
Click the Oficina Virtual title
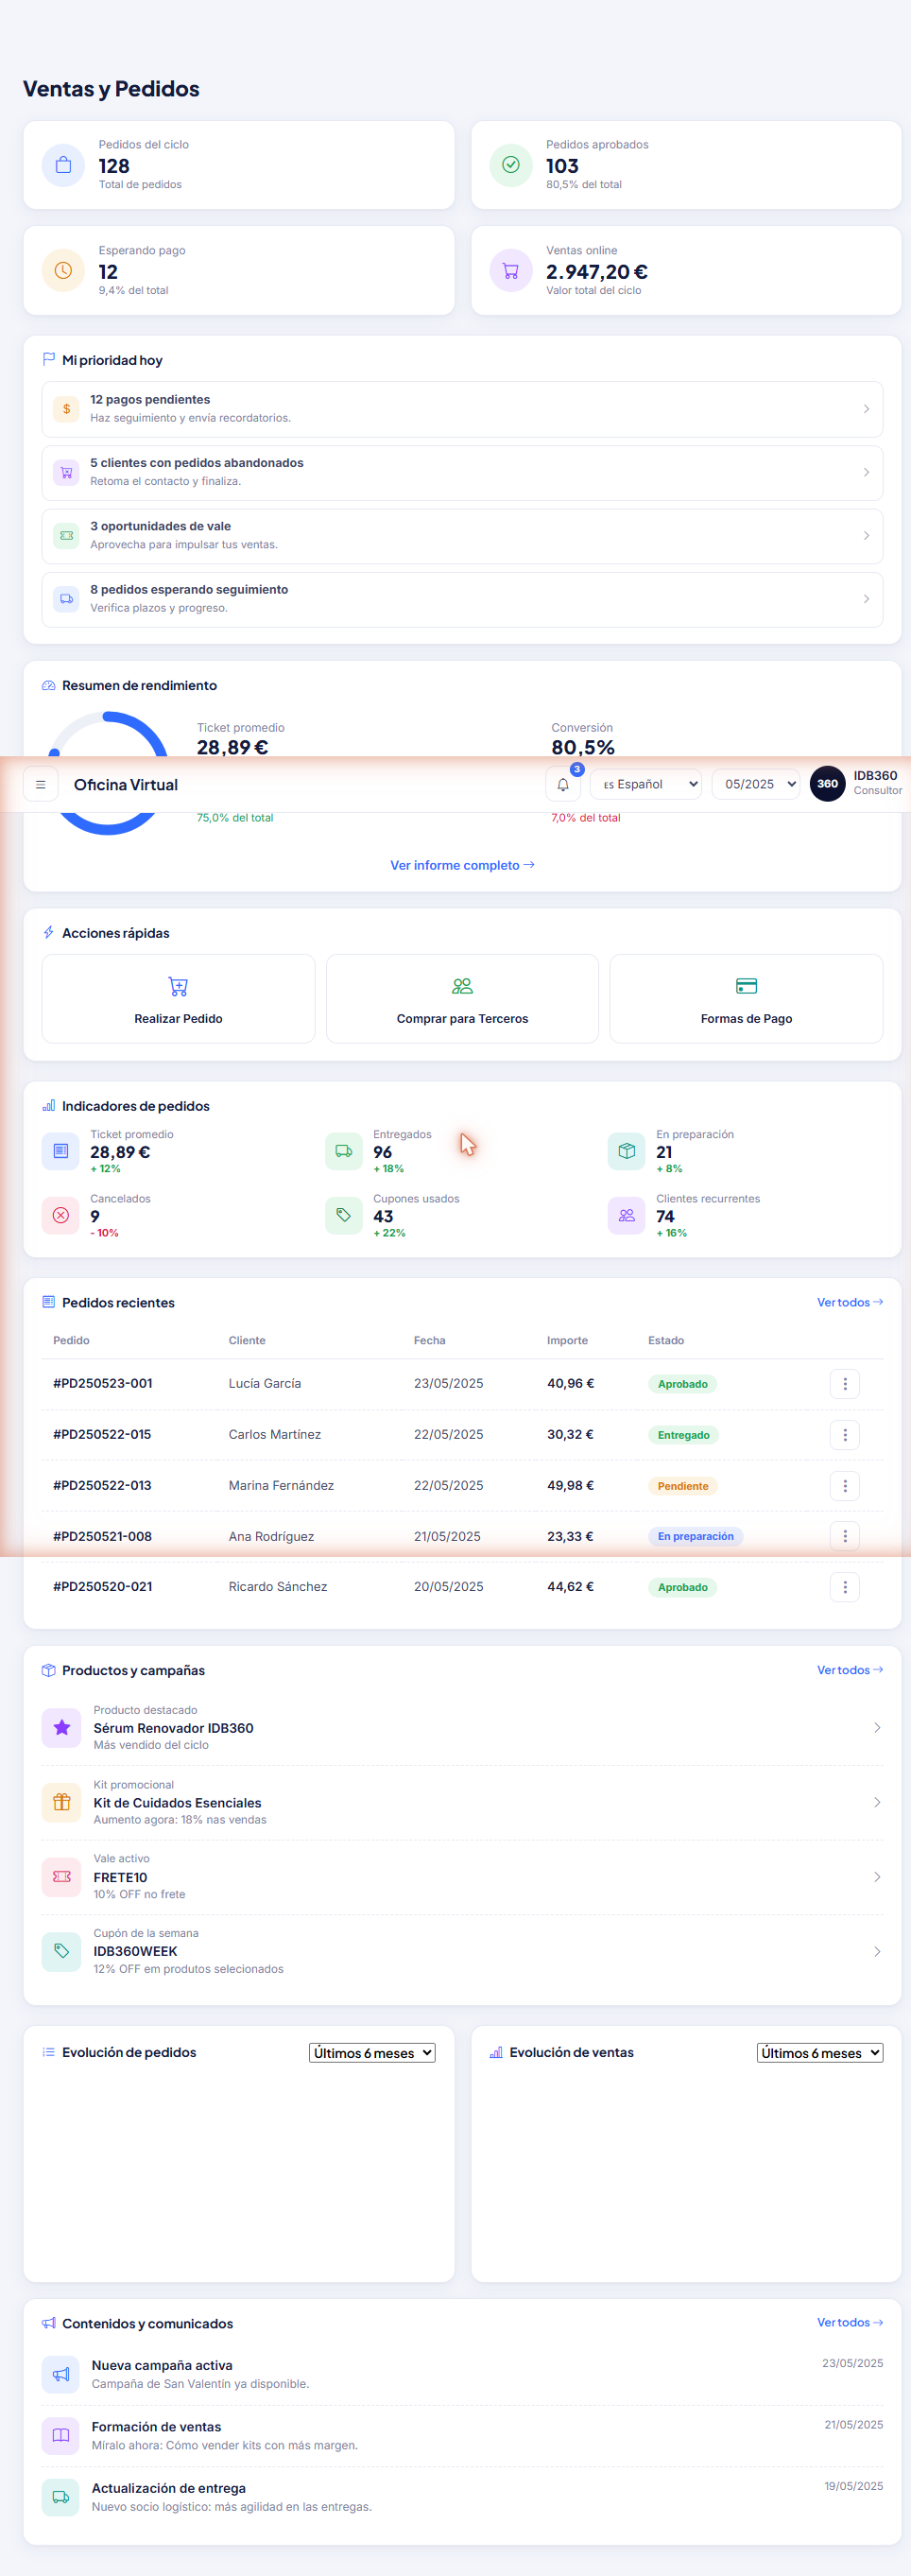126,785
